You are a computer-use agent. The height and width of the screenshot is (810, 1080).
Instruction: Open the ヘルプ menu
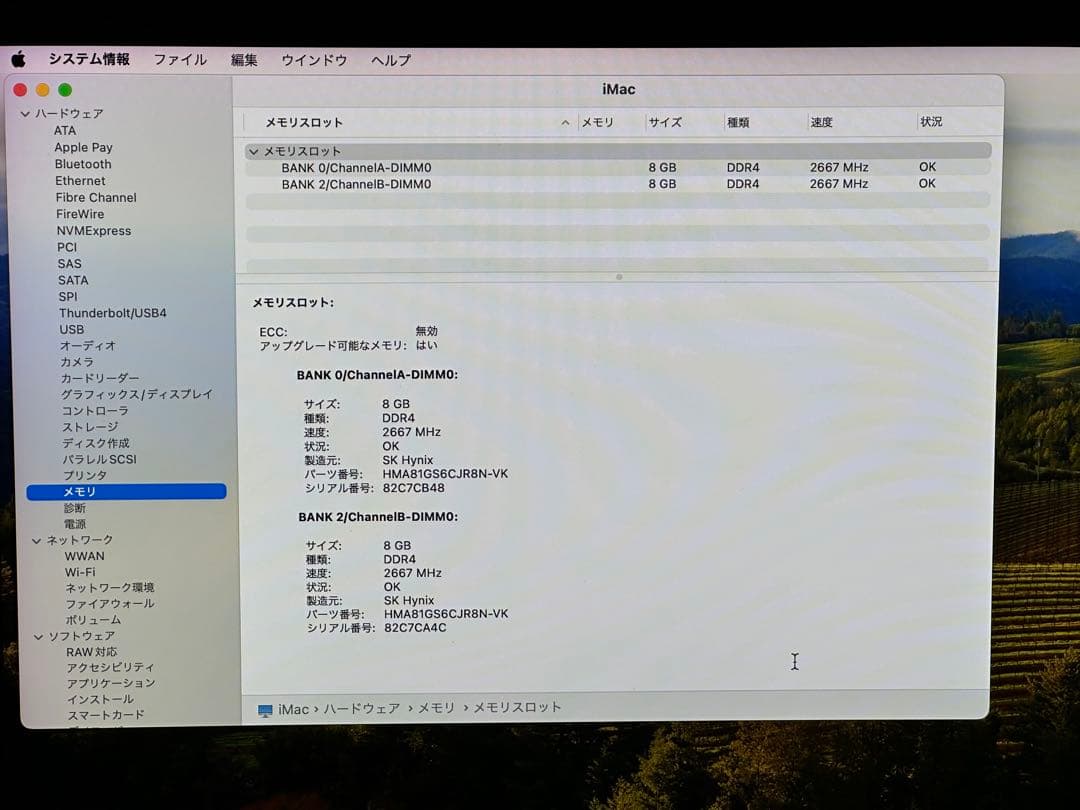(x=389, y=60)
